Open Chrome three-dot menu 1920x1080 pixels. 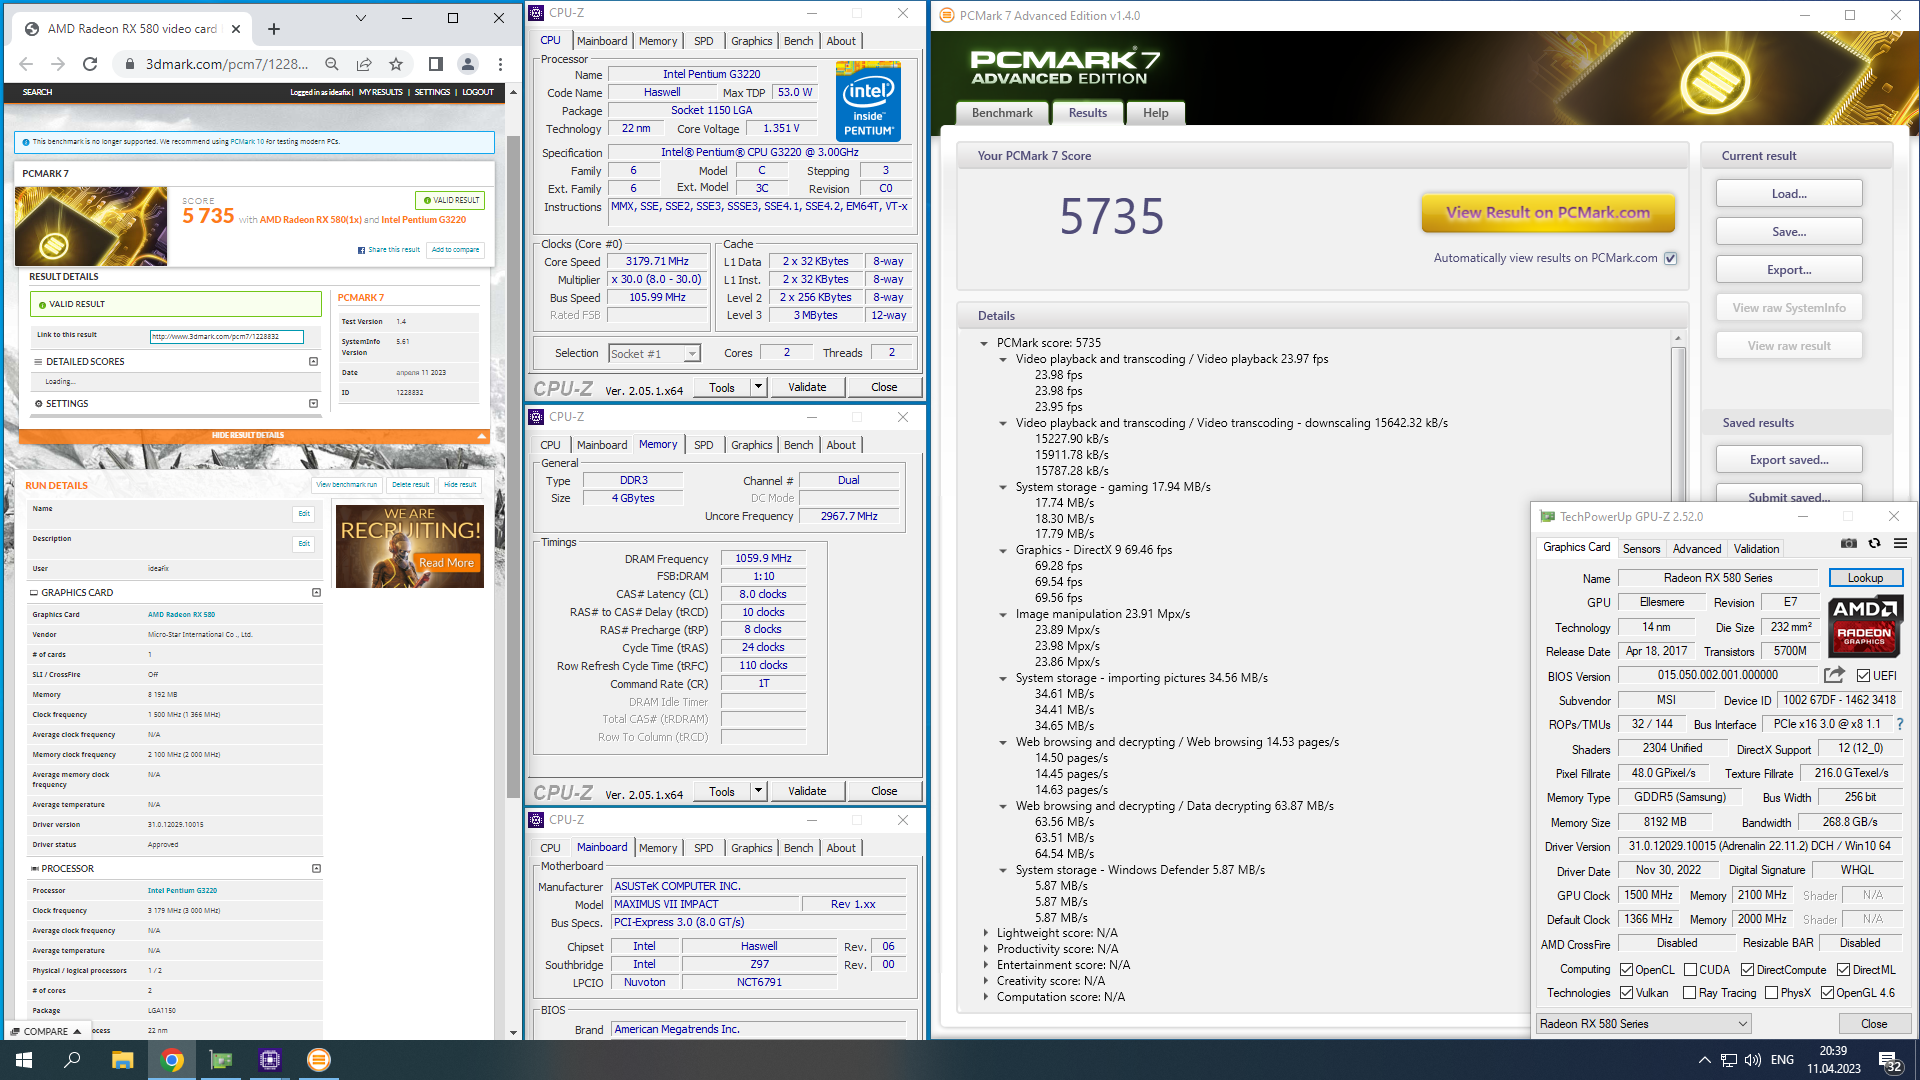pos(500,64)
